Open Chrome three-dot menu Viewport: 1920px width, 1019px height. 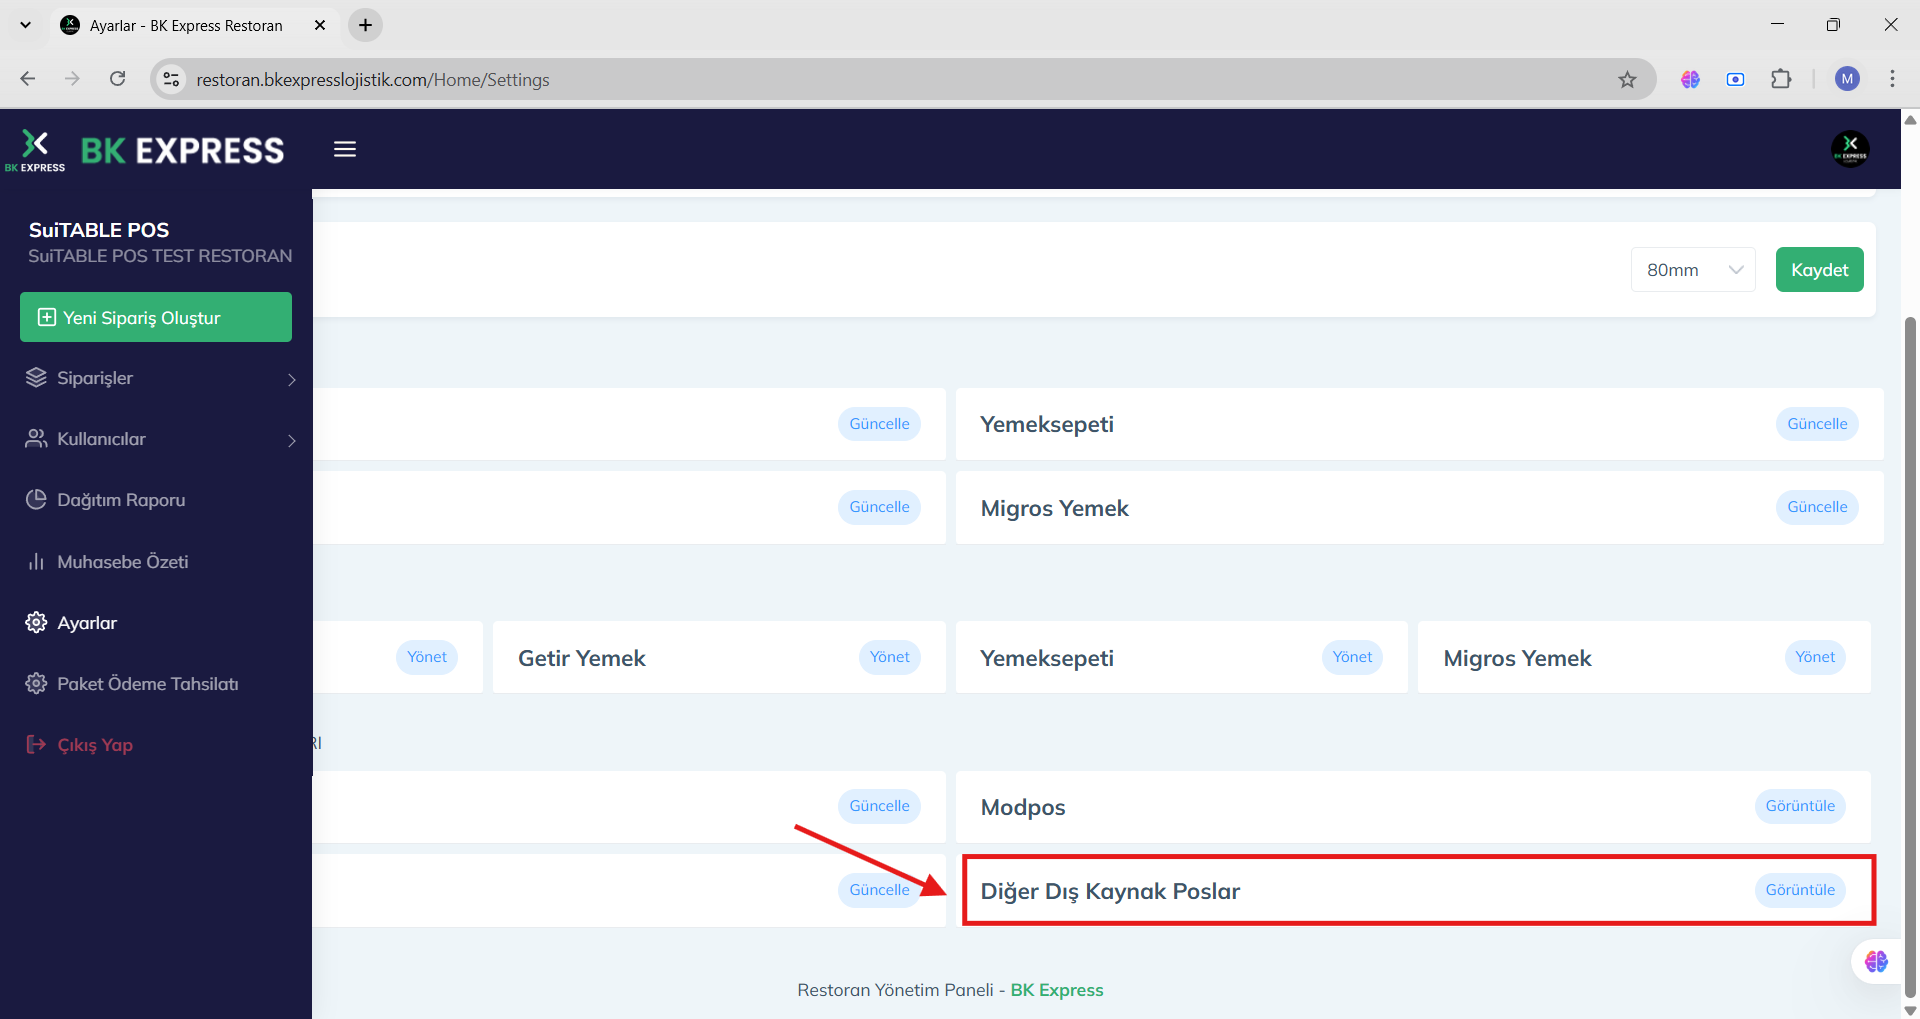click(1892, 79)
